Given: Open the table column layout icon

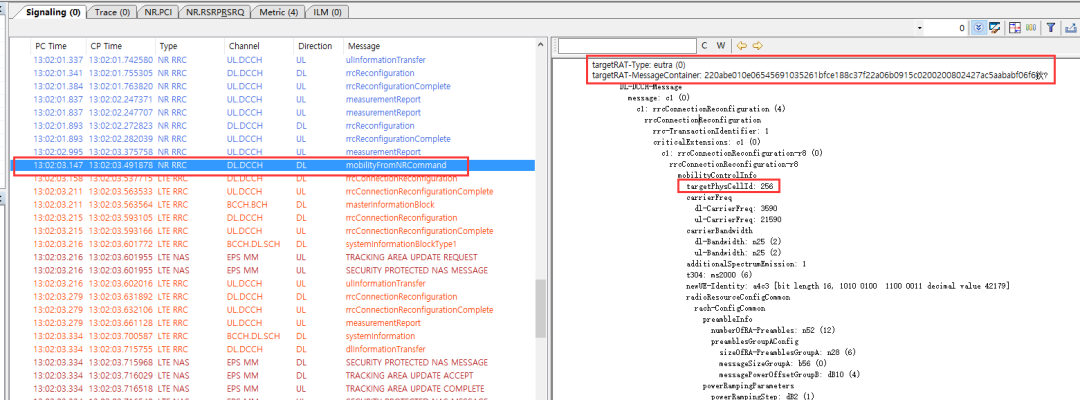Looking at the screenshot, I should point(1015,28).
